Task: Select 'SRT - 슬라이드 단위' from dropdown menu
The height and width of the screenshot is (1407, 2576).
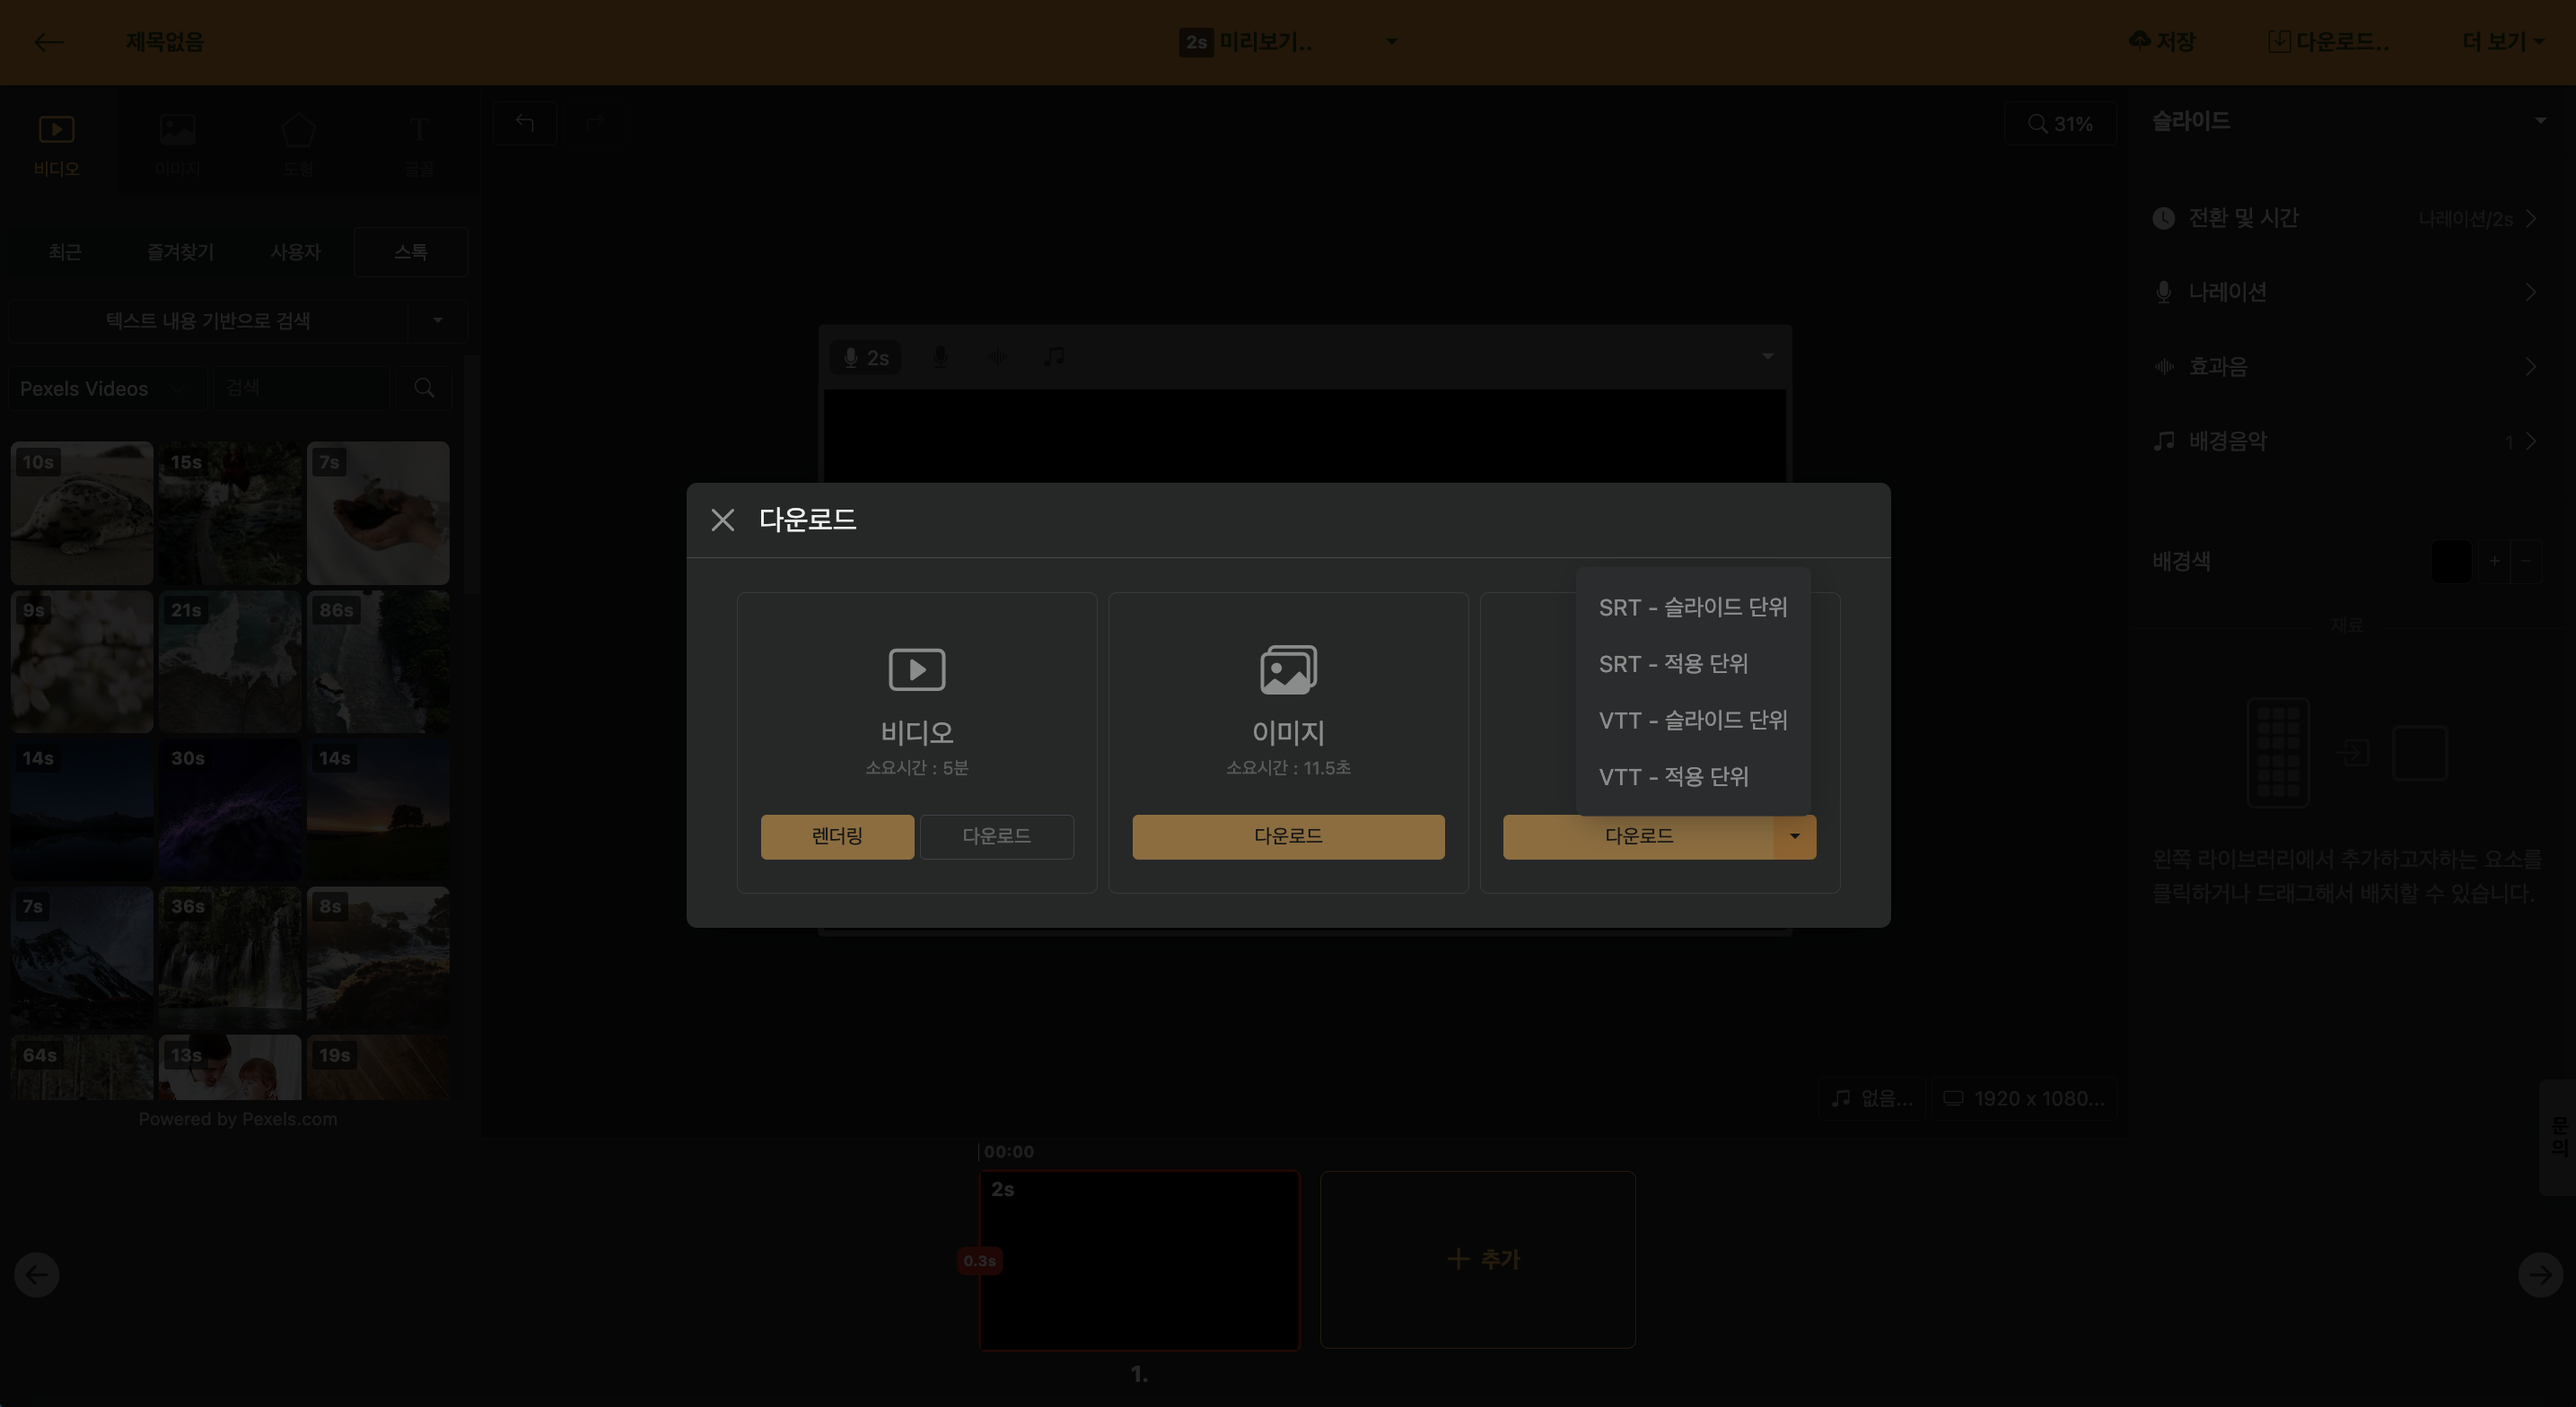Action: coord(1692,607)
